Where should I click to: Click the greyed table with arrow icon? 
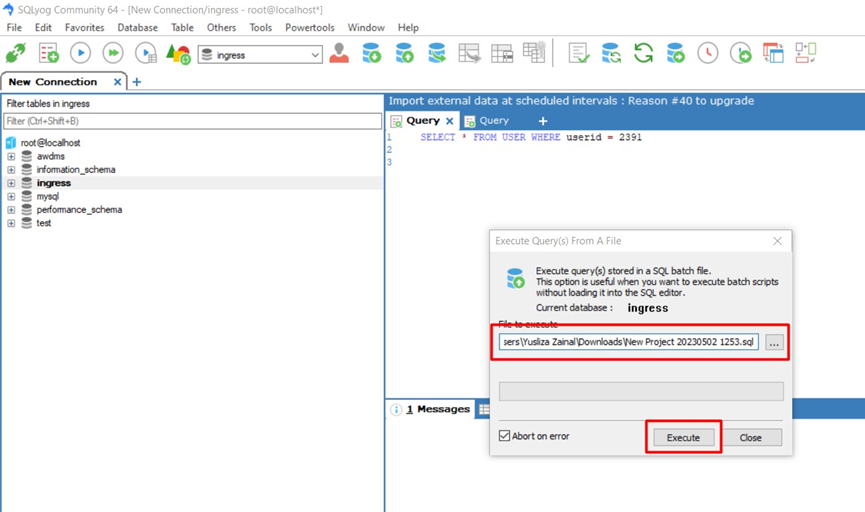[x=469, y=54]
